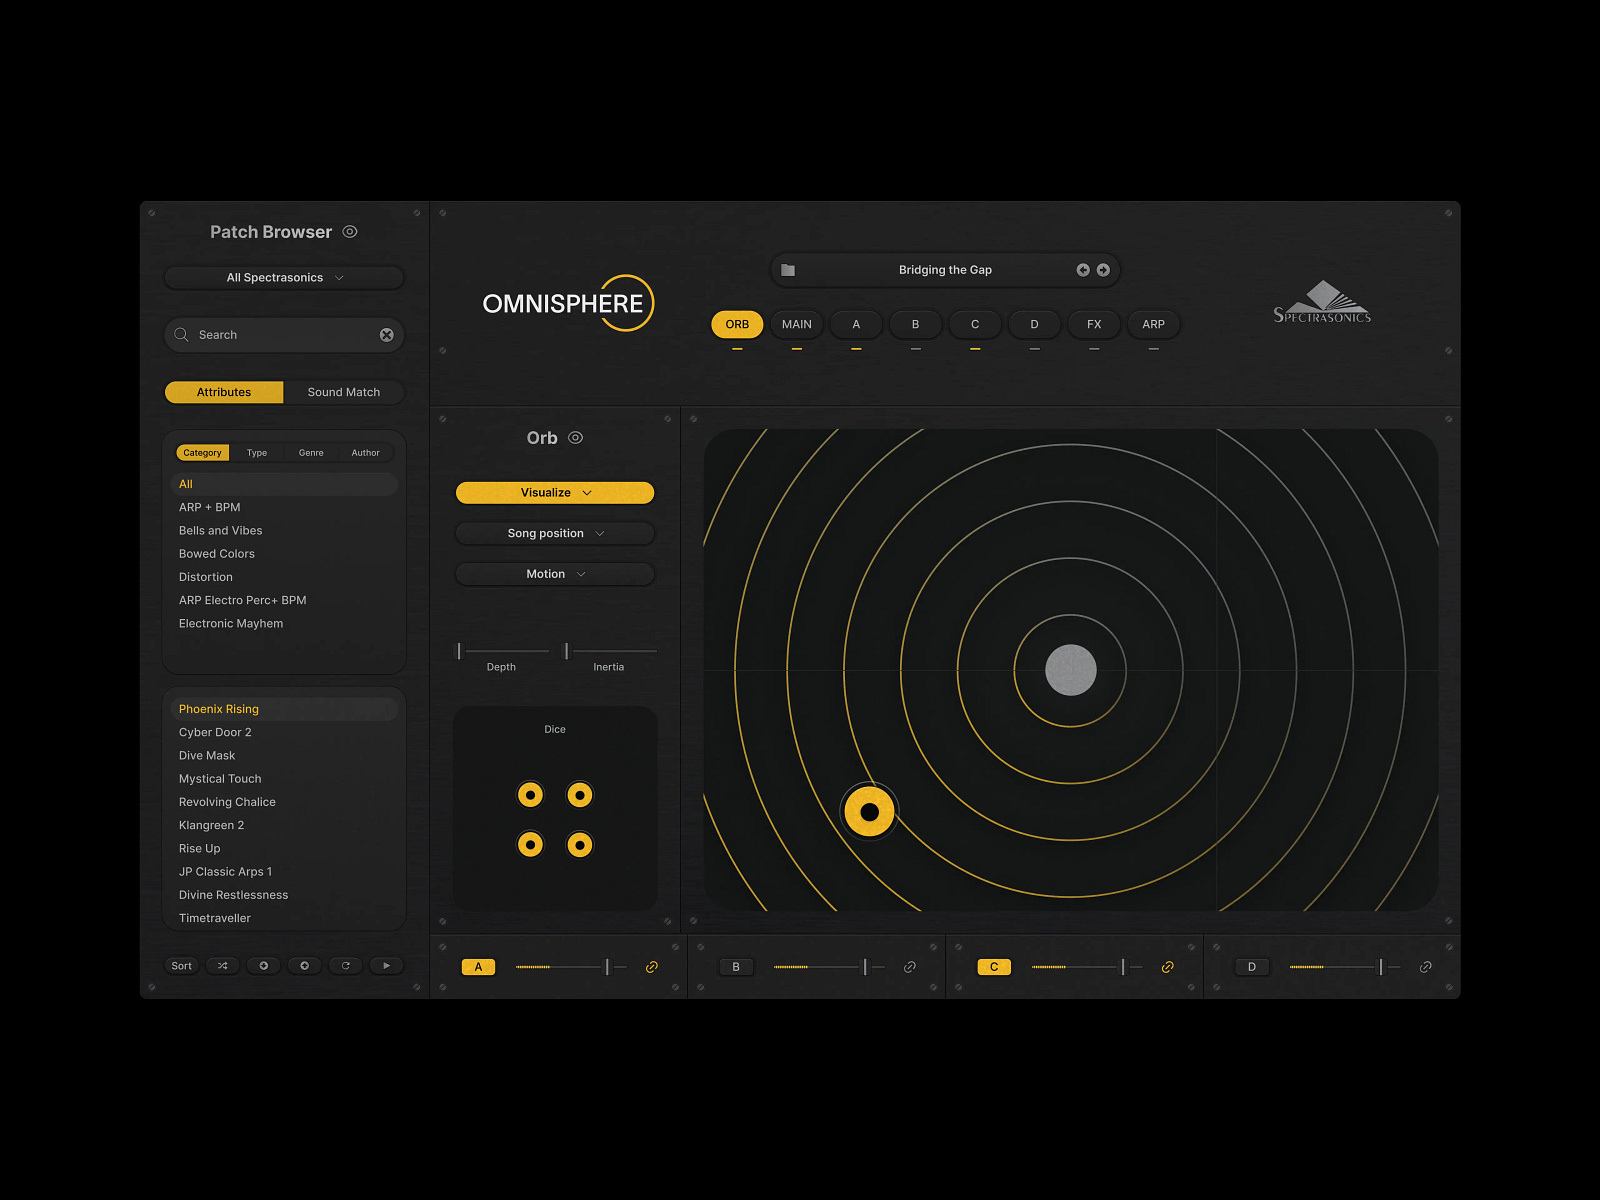The width and height of the screenshot is (1600, 1200).
Task: Clear the search field with the X icon
Action: click(386, 334)
